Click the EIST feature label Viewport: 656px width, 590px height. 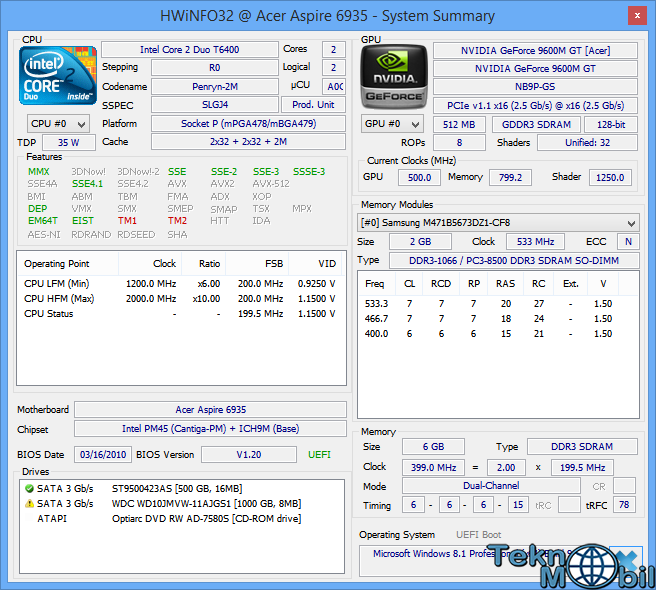pos(83,221)
